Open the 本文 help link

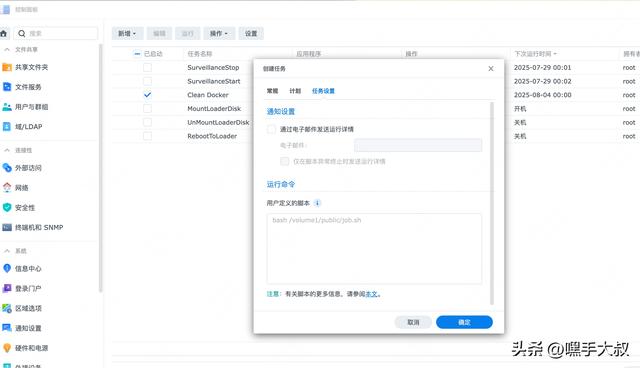(371, 294)
